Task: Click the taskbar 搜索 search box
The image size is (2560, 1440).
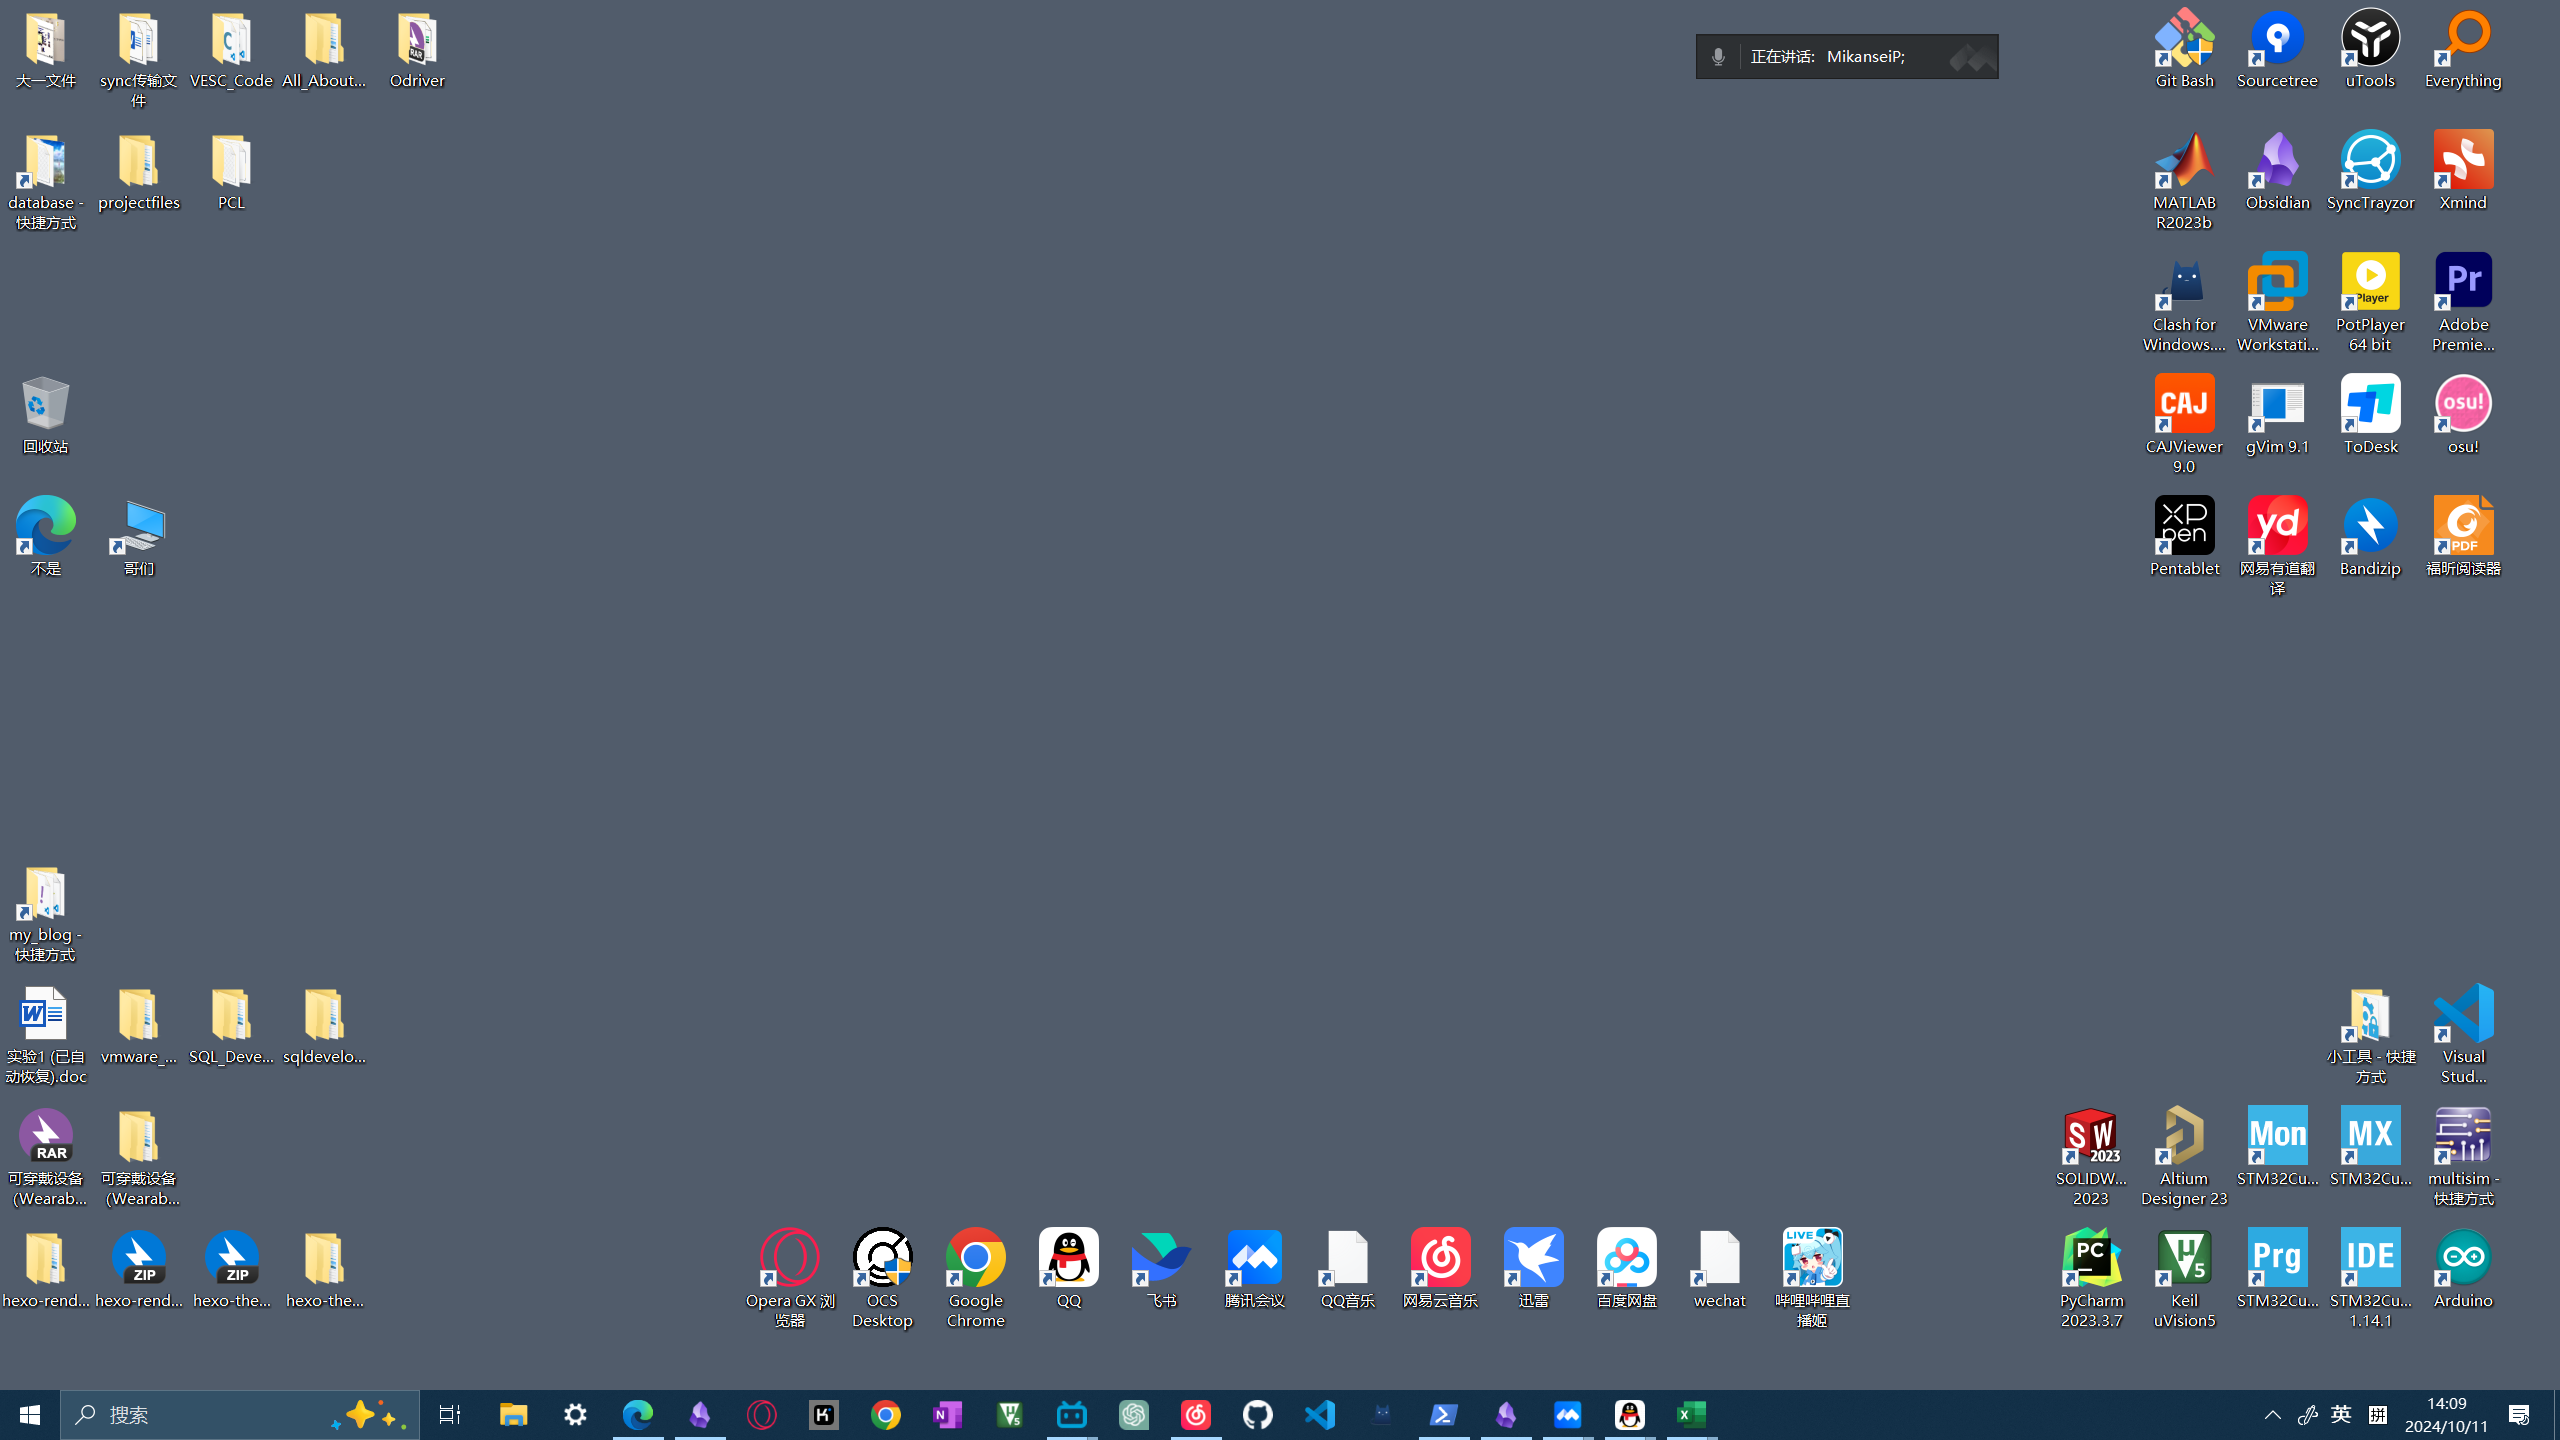Action: coord(240,1415)
